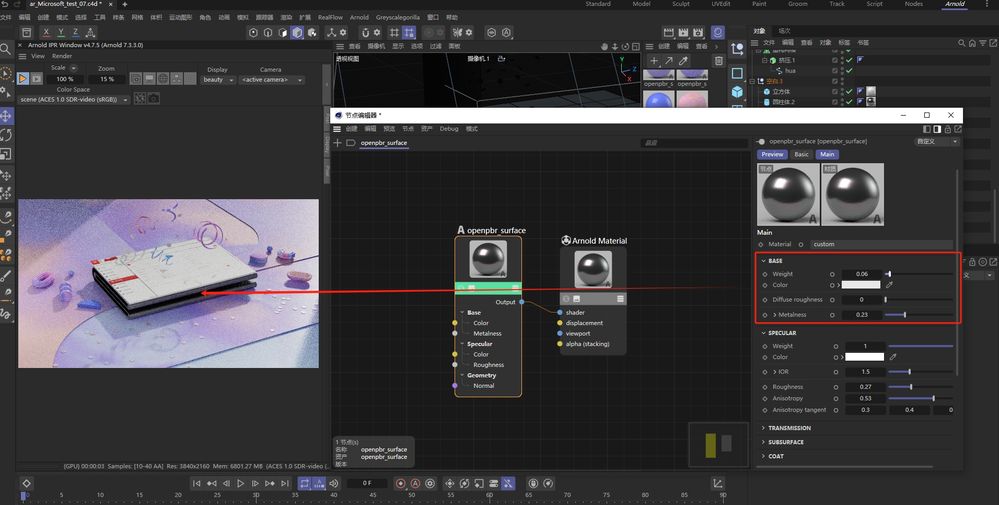Click the lock icon in node attribute panel
Viewport: 999px width, 505px height.
click(947, 129)
